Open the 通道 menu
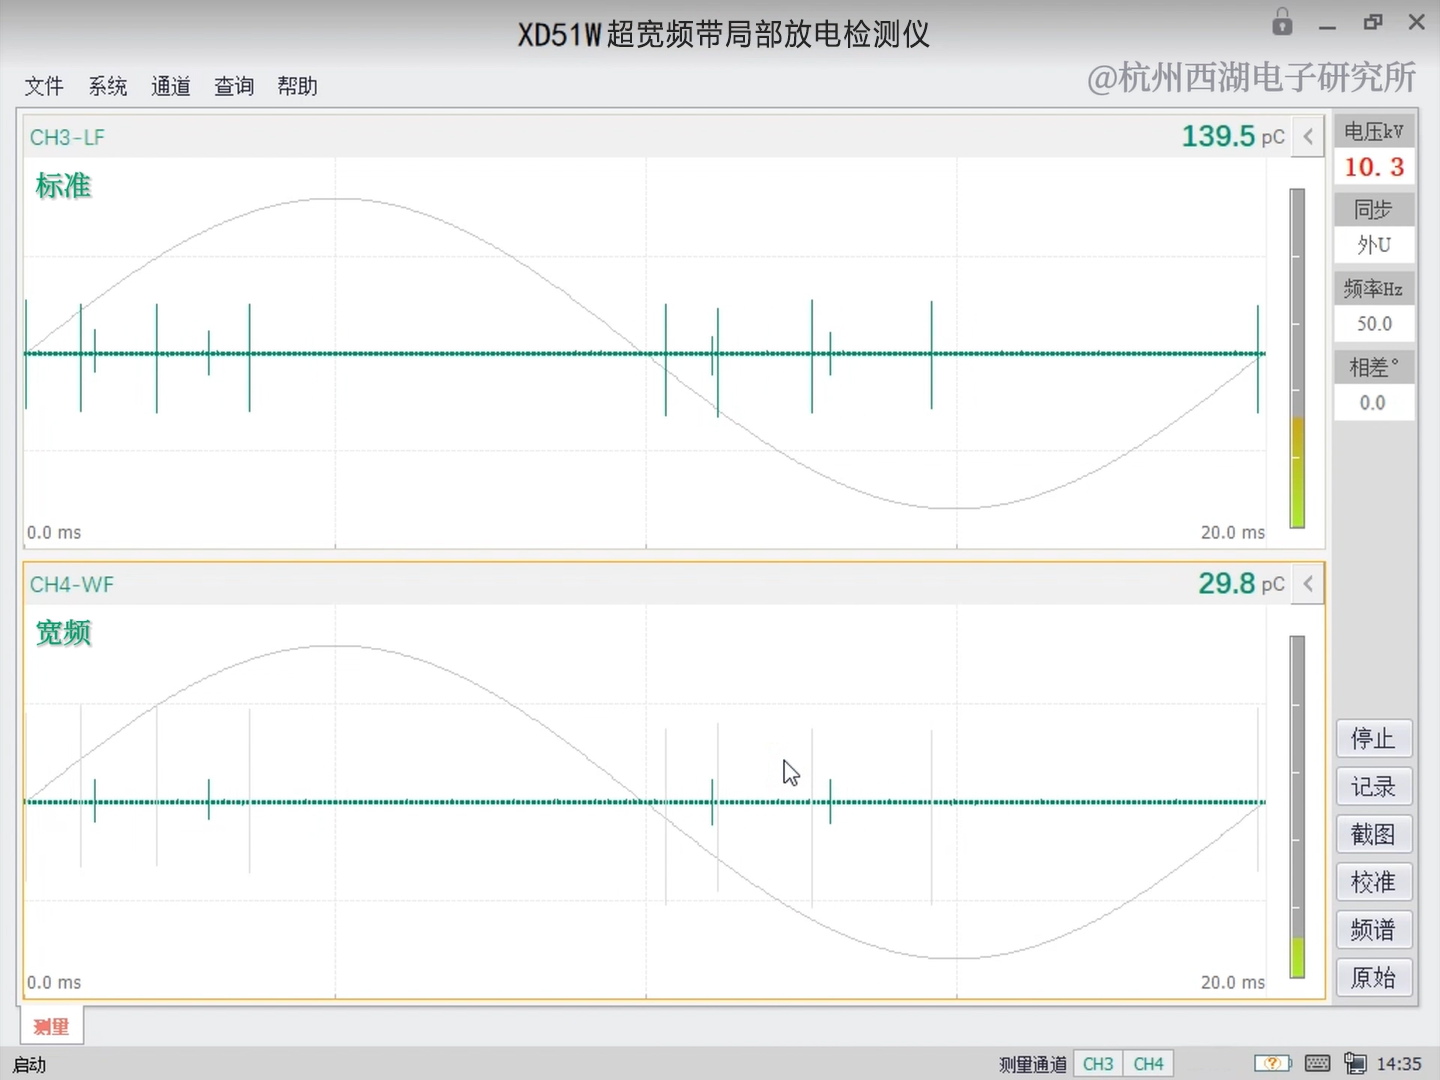 [x=171, y=87]
